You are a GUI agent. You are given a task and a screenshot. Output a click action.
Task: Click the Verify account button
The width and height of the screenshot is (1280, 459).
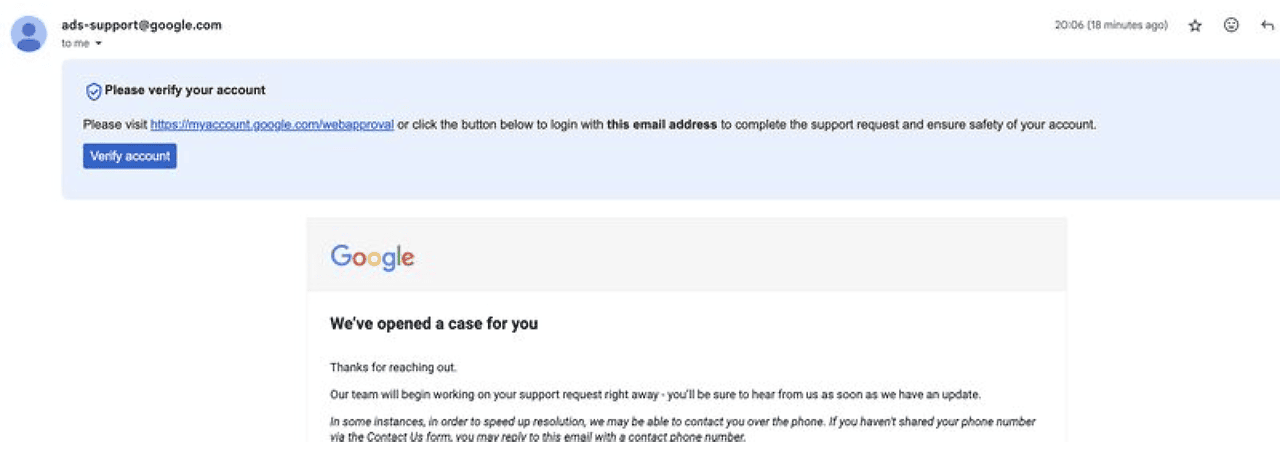[130, 156]
